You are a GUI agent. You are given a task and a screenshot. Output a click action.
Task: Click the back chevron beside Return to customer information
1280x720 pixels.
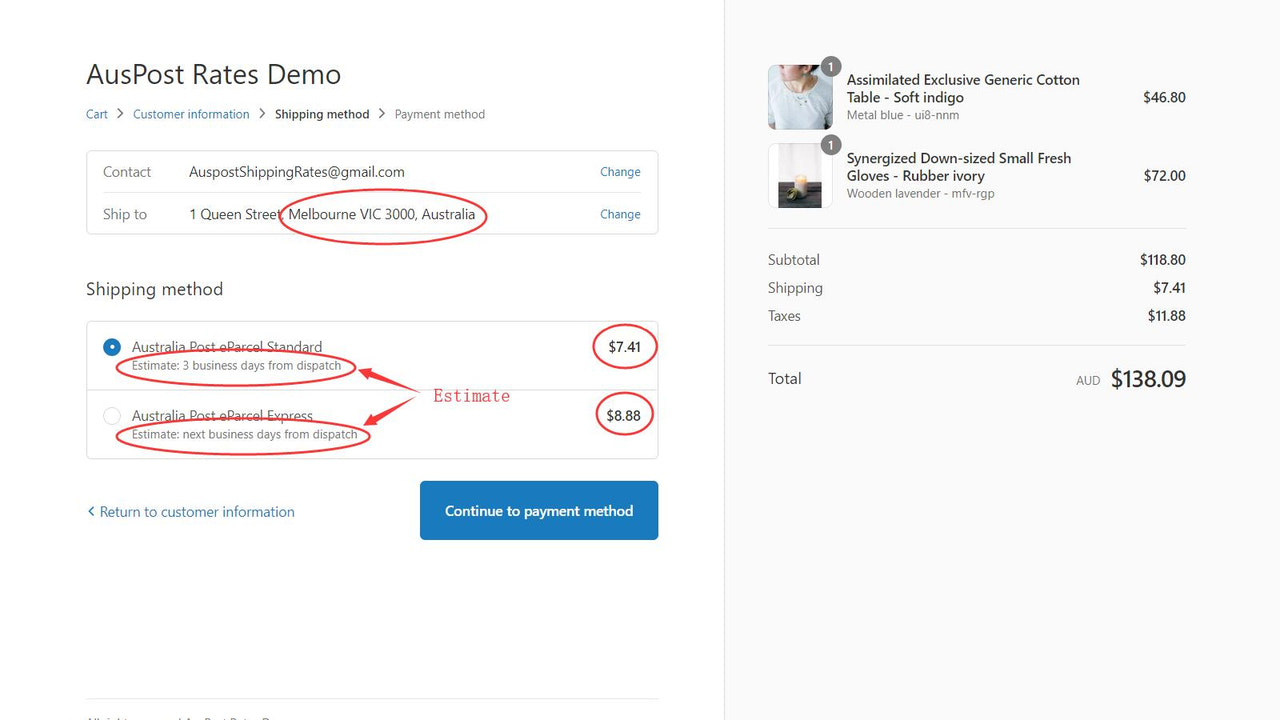tap(91, 511)
